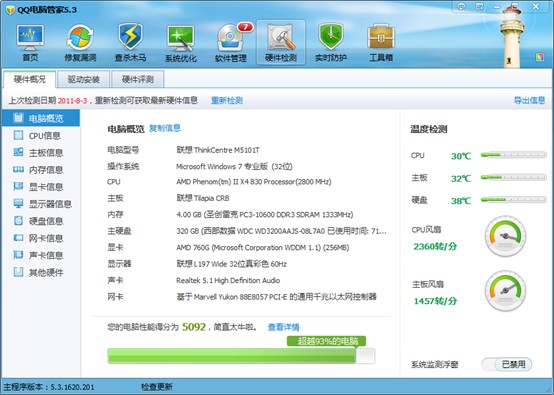Open the 查看详情 link
This screenshot has width=554, height=395.
pos(283,327)
